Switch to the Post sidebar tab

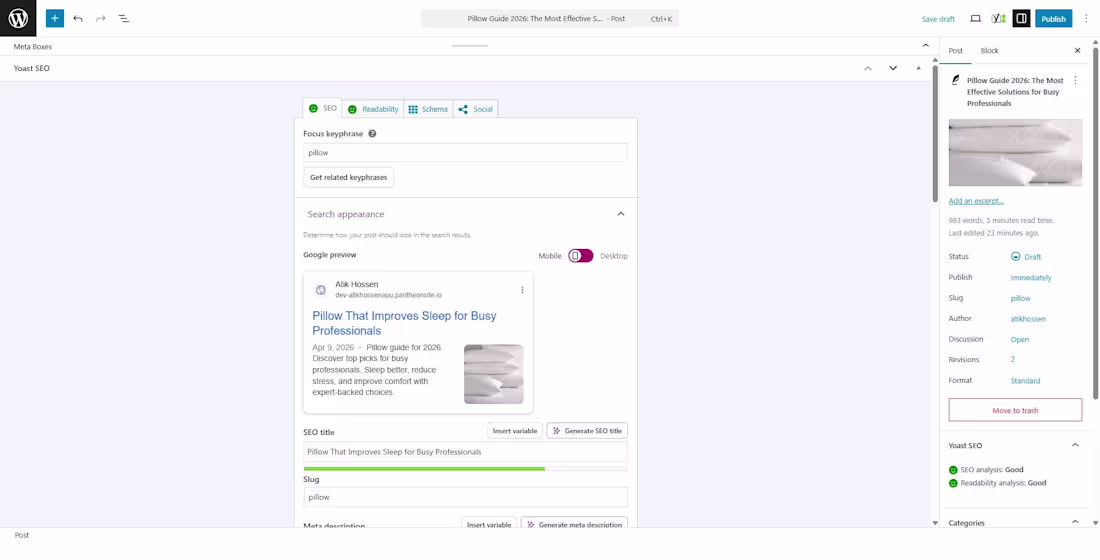tap(955, 51)
